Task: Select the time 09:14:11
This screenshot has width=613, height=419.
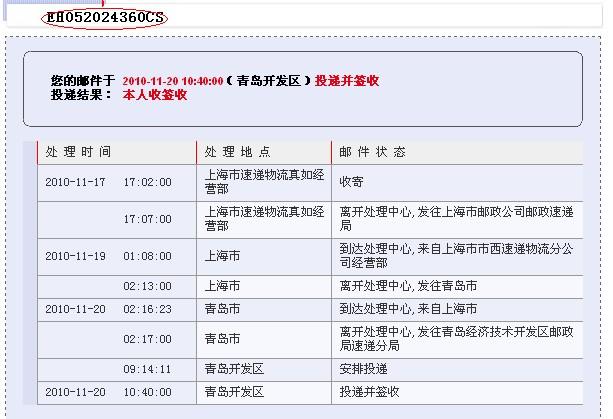Action: coord(147,369)
